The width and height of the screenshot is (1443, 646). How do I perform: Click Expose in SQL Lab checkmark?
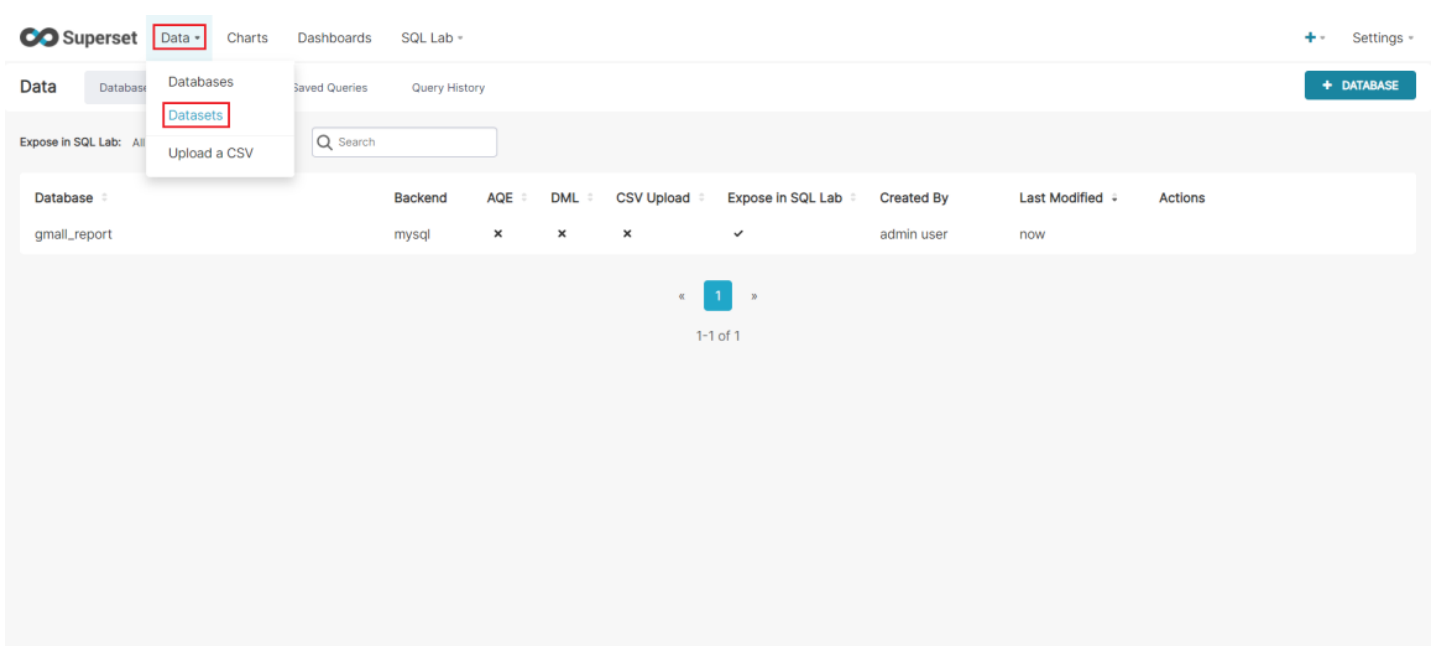(x=738, y=234)
